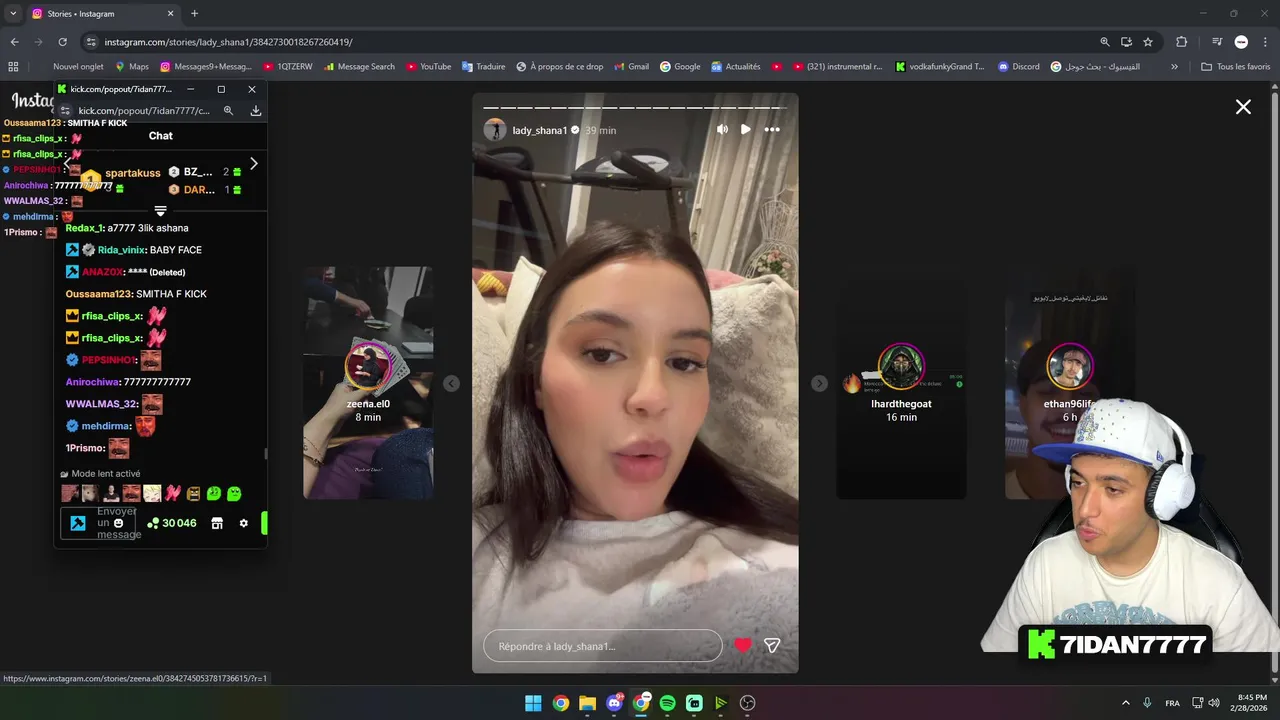Open the Chrome tab search dropdown
This screenshot has width=1280, height=720.
click(x=13, y=14)
